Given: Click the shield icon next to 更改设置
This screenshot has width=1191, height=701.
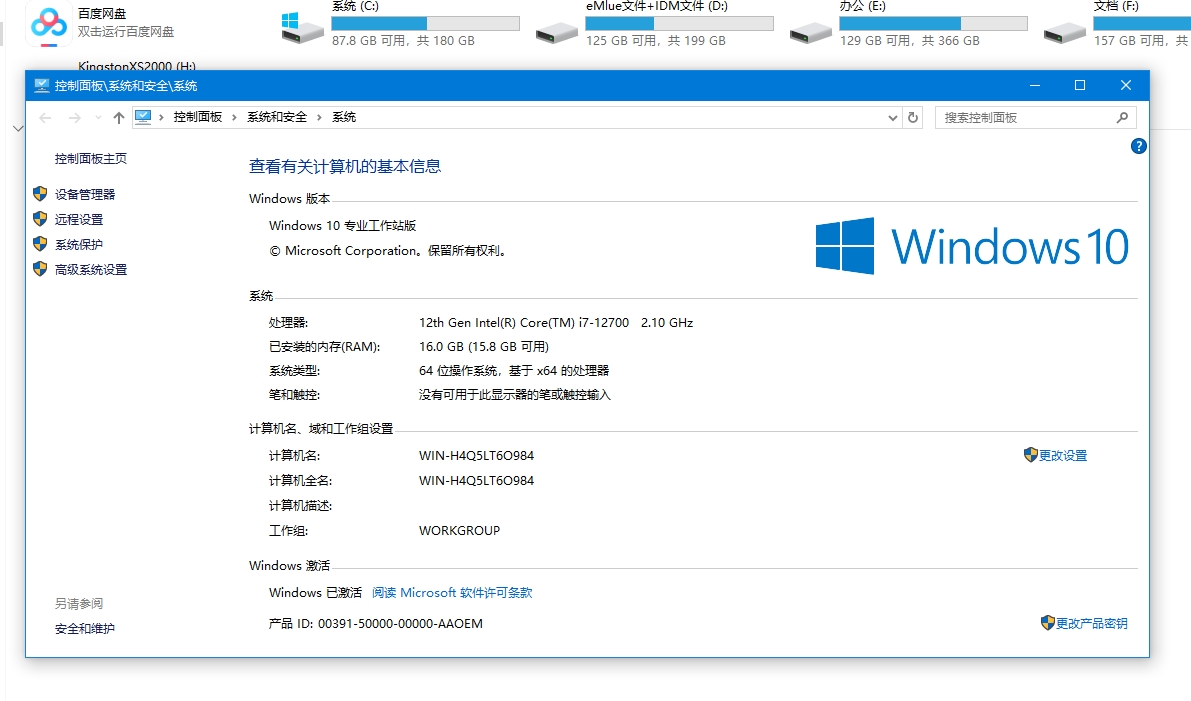Looking at the screenshot, I should coord(1031,455).
